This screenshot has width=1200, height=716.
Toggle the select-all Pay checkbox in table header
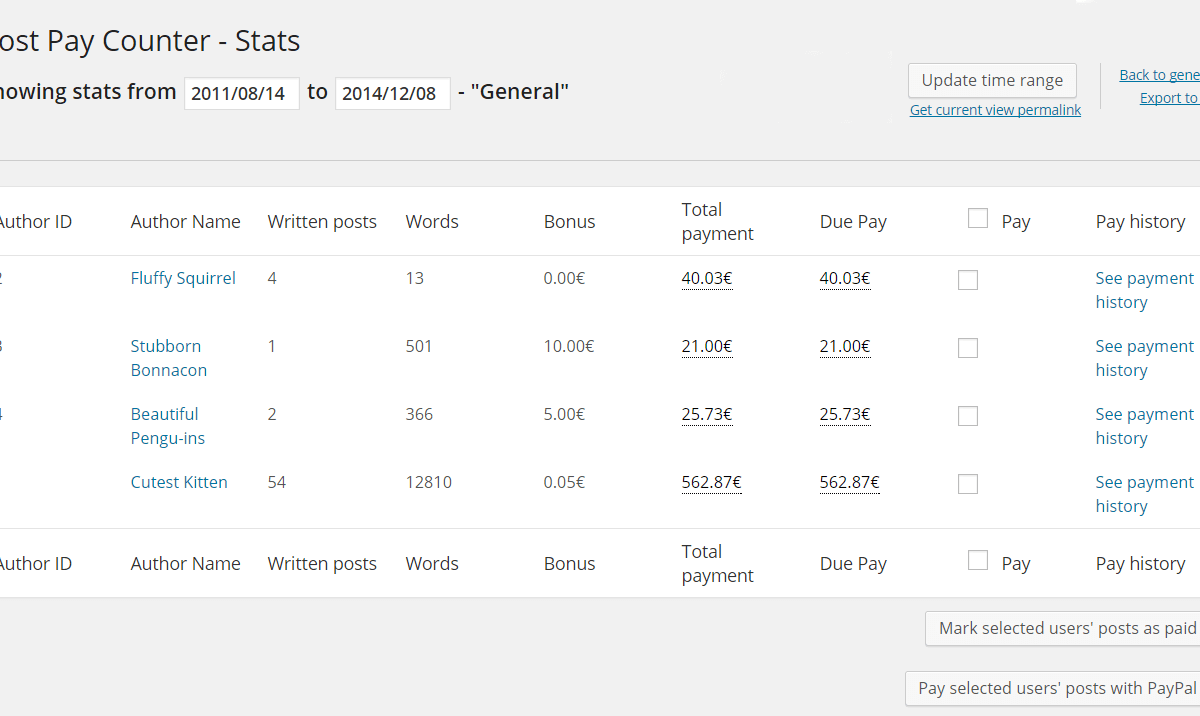(x=977, y=219)
